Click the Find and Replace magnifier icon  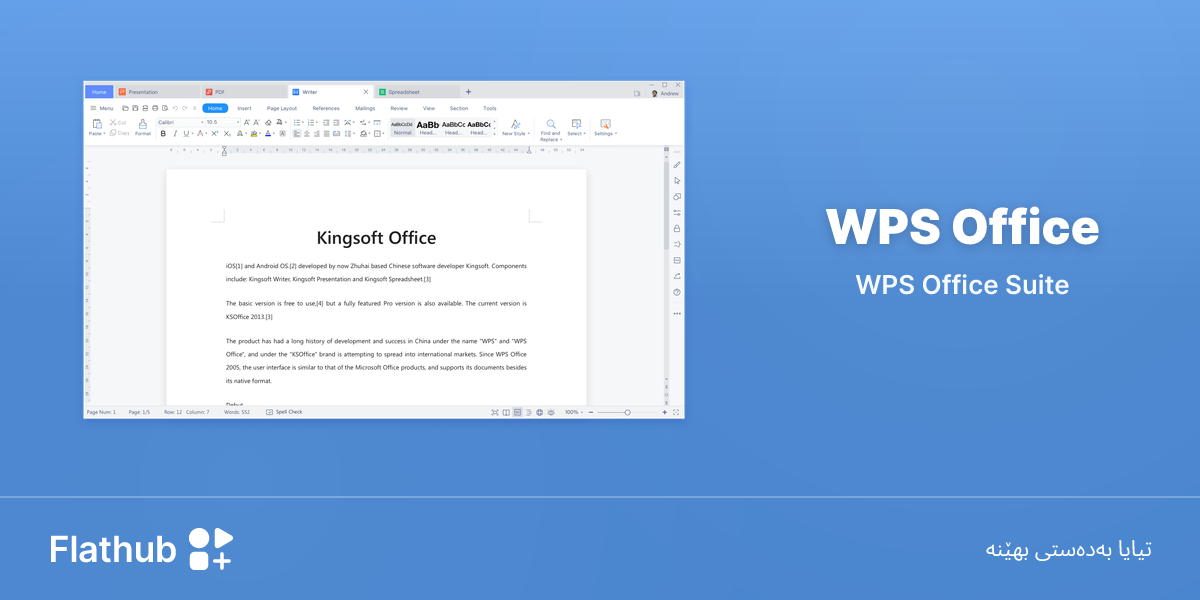(551, 124)
